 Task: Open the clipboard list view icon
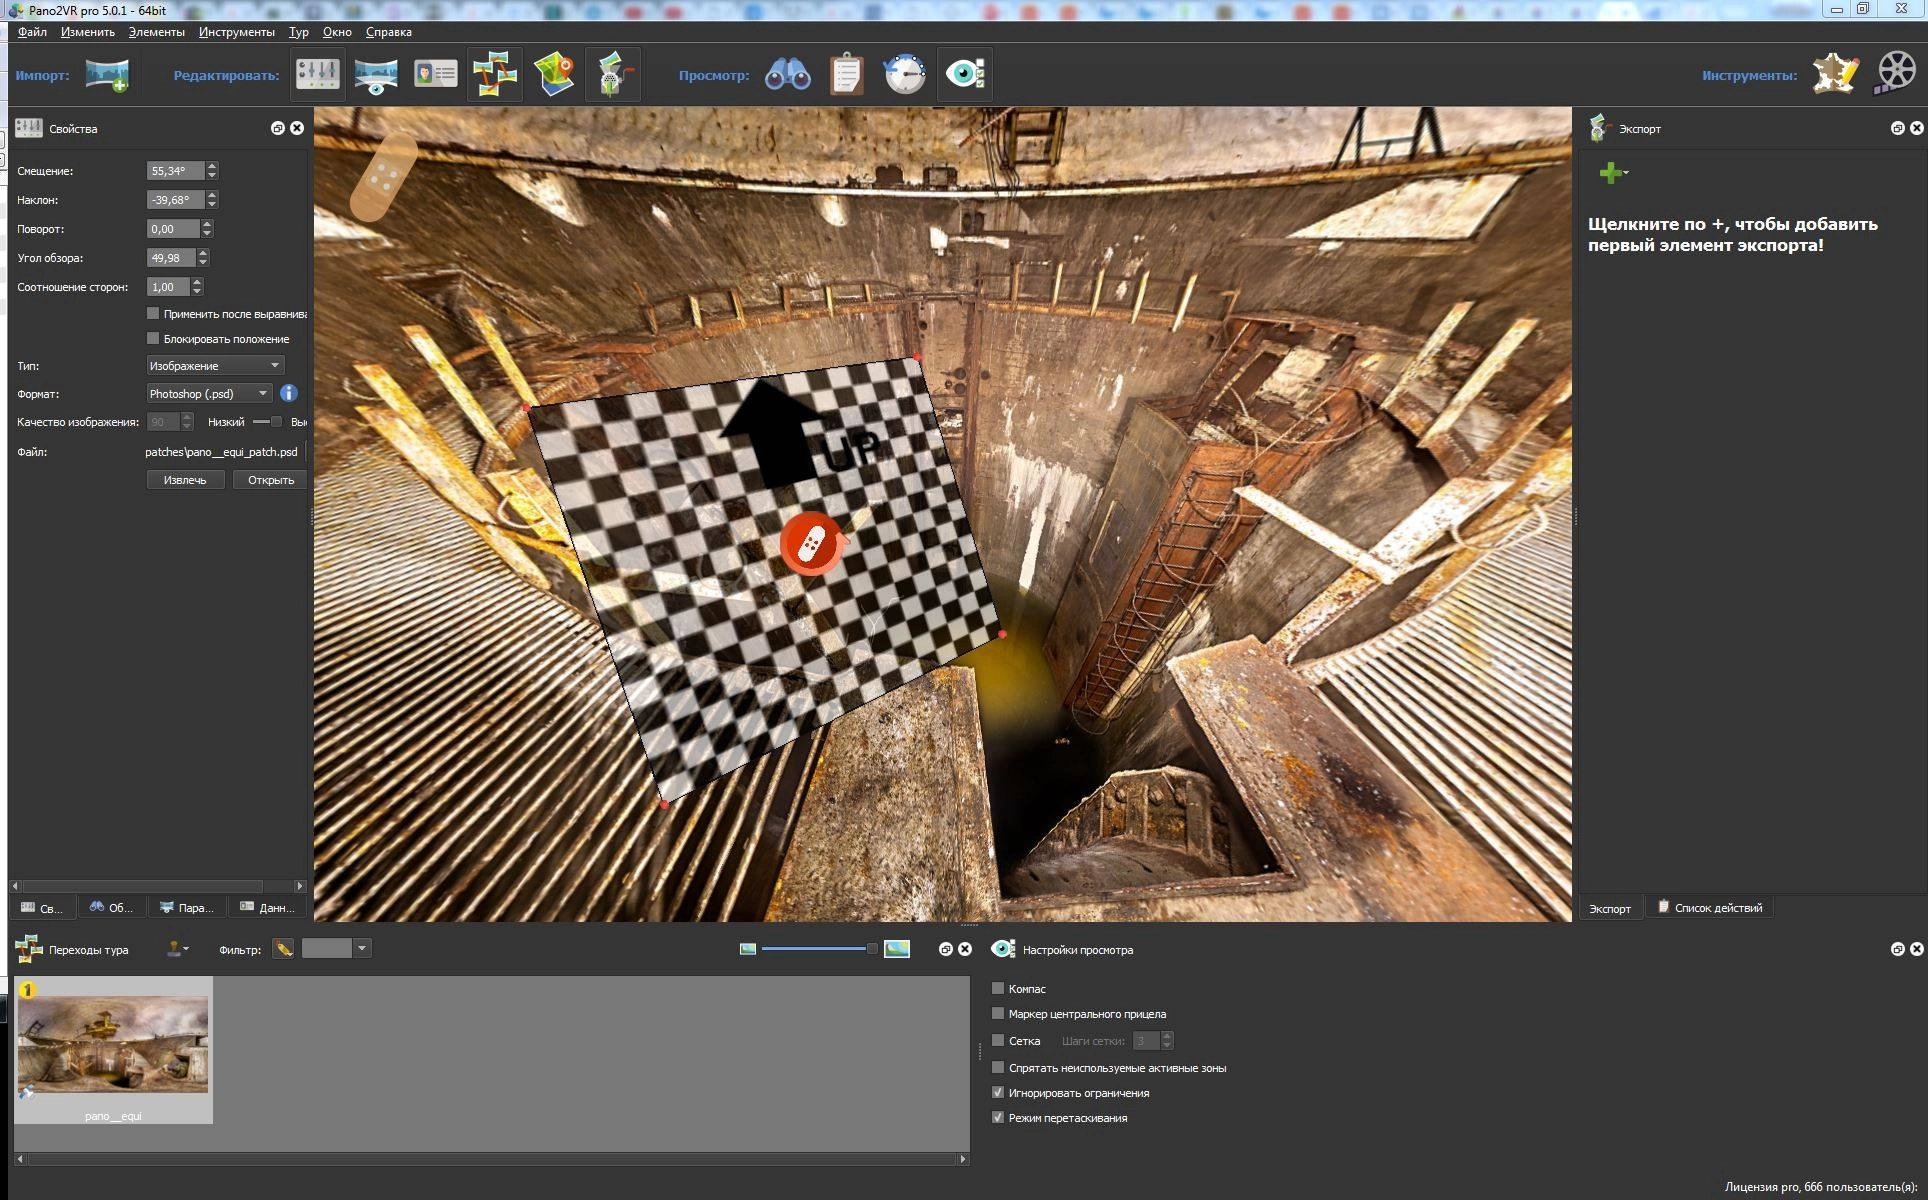[x=846, y=74]
